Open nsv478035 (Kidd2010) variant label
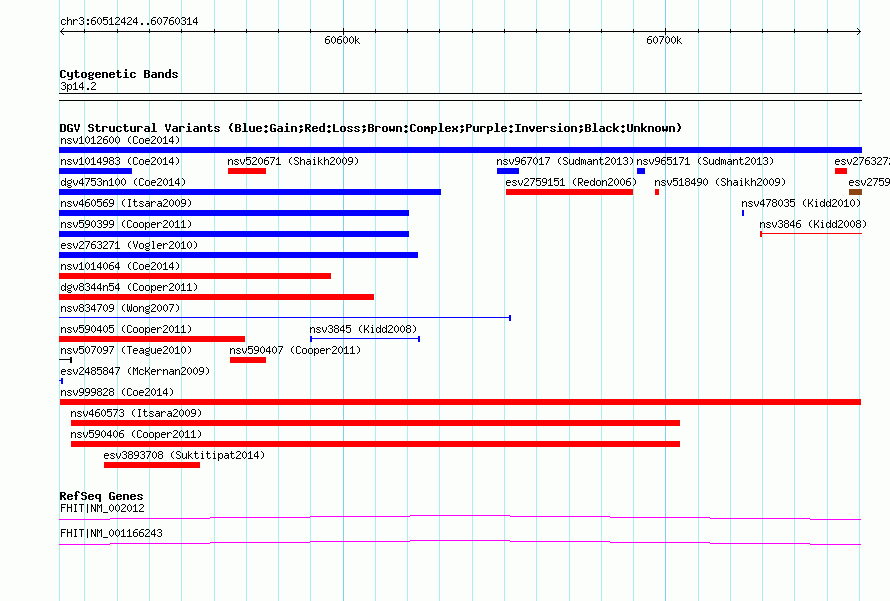Viewport: 890px width, 601px height. (801, 203)
